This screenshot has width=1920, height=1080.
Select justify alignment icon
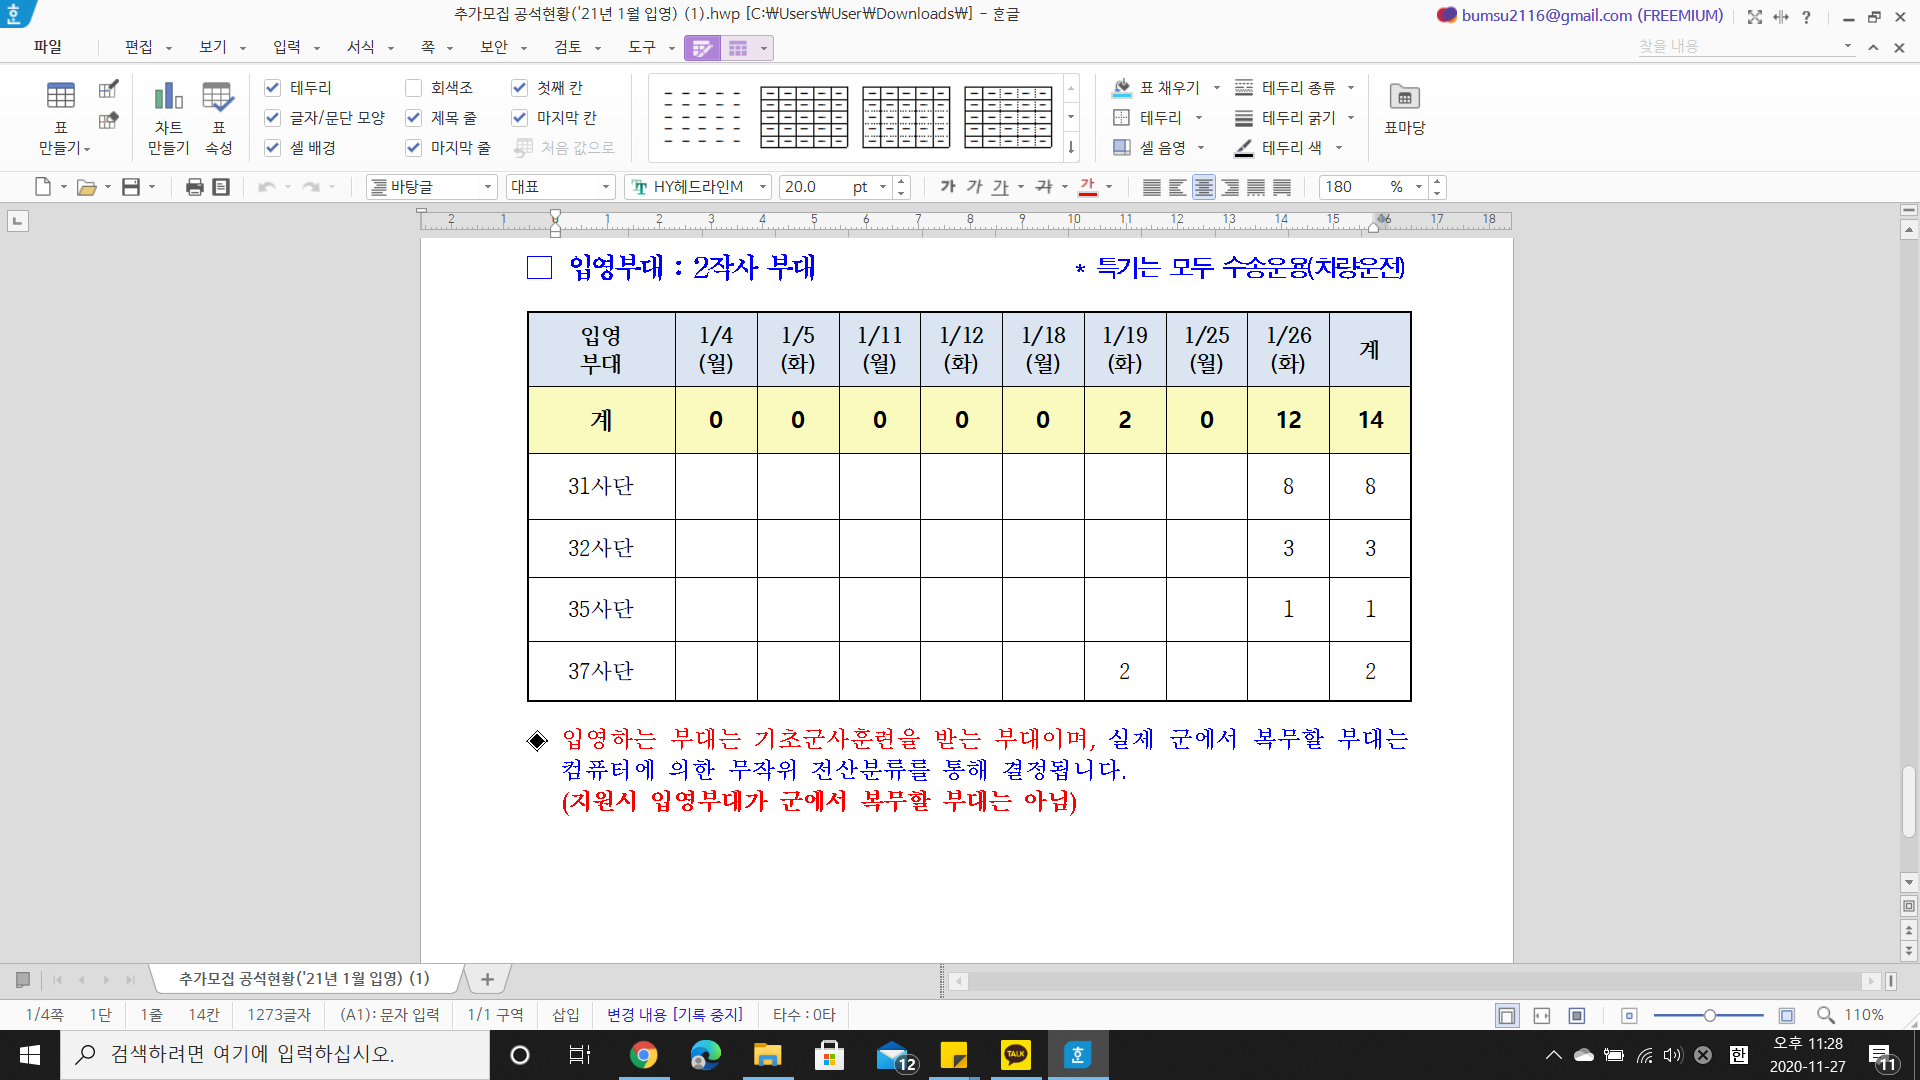(x=1152, y=187)
